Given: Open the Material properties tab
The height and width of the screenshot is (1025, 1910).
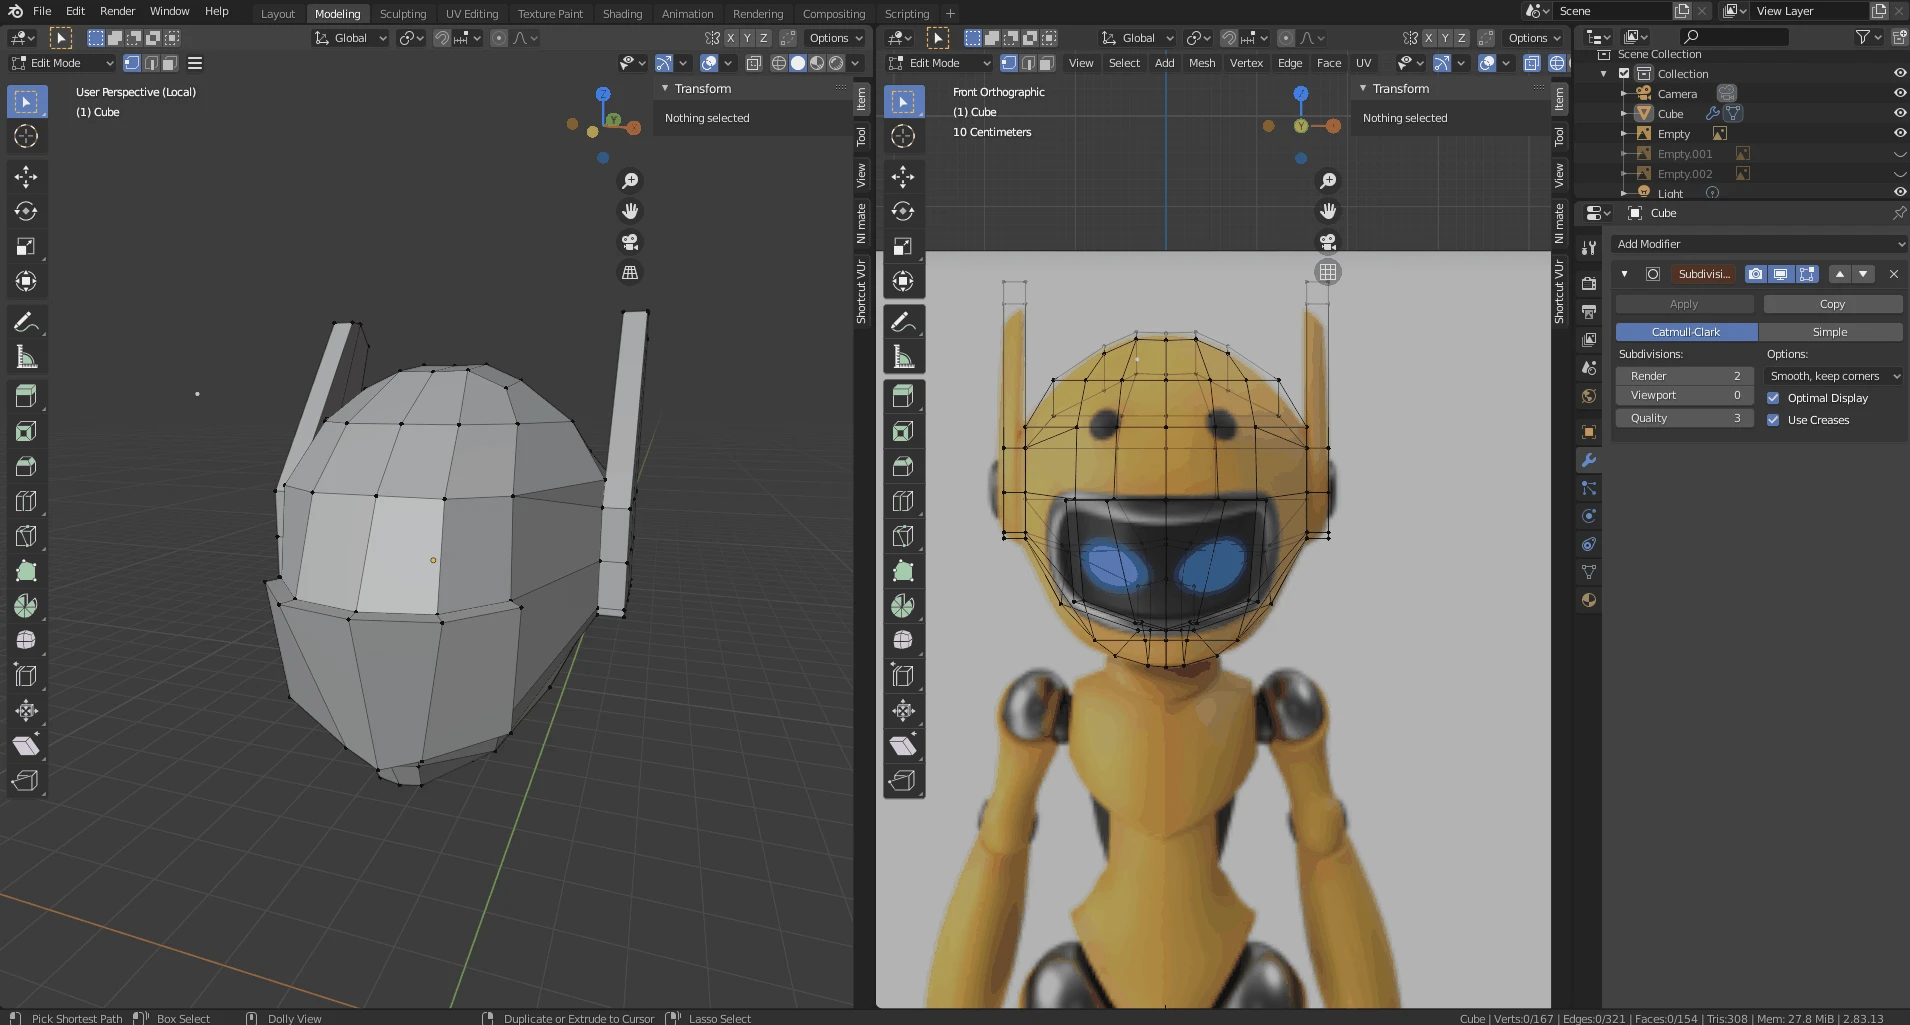Looking at the screenshot, I should (1588, 600).
